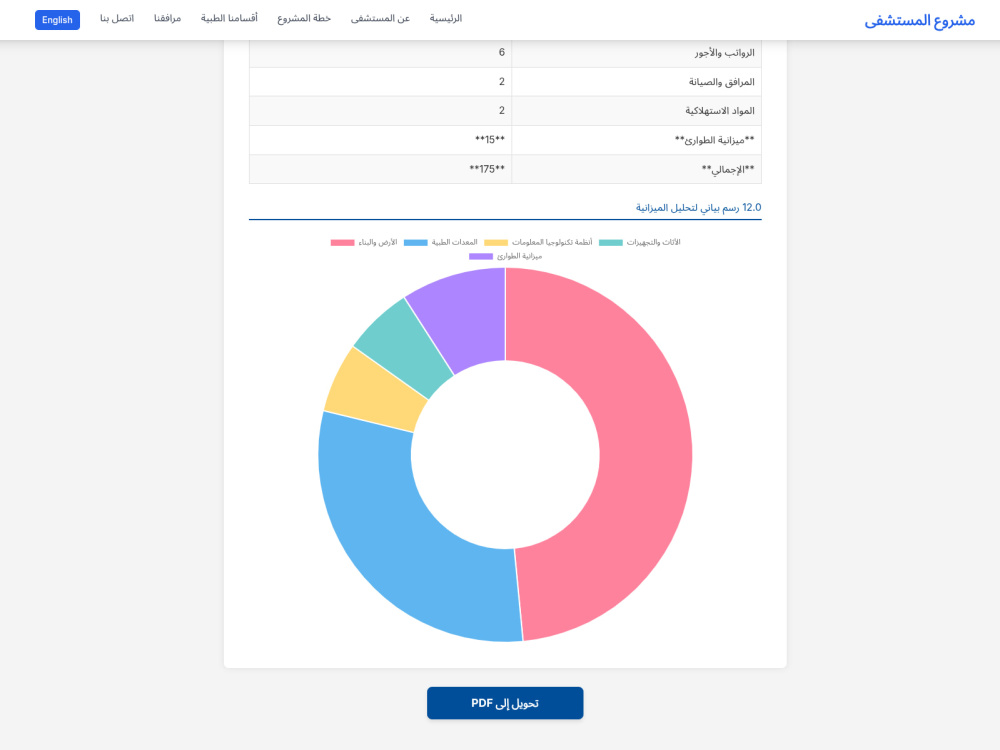Screen dimensions: 1000x750
Task: Open the اتصل بنا nav item
Action: pos(117,18)
